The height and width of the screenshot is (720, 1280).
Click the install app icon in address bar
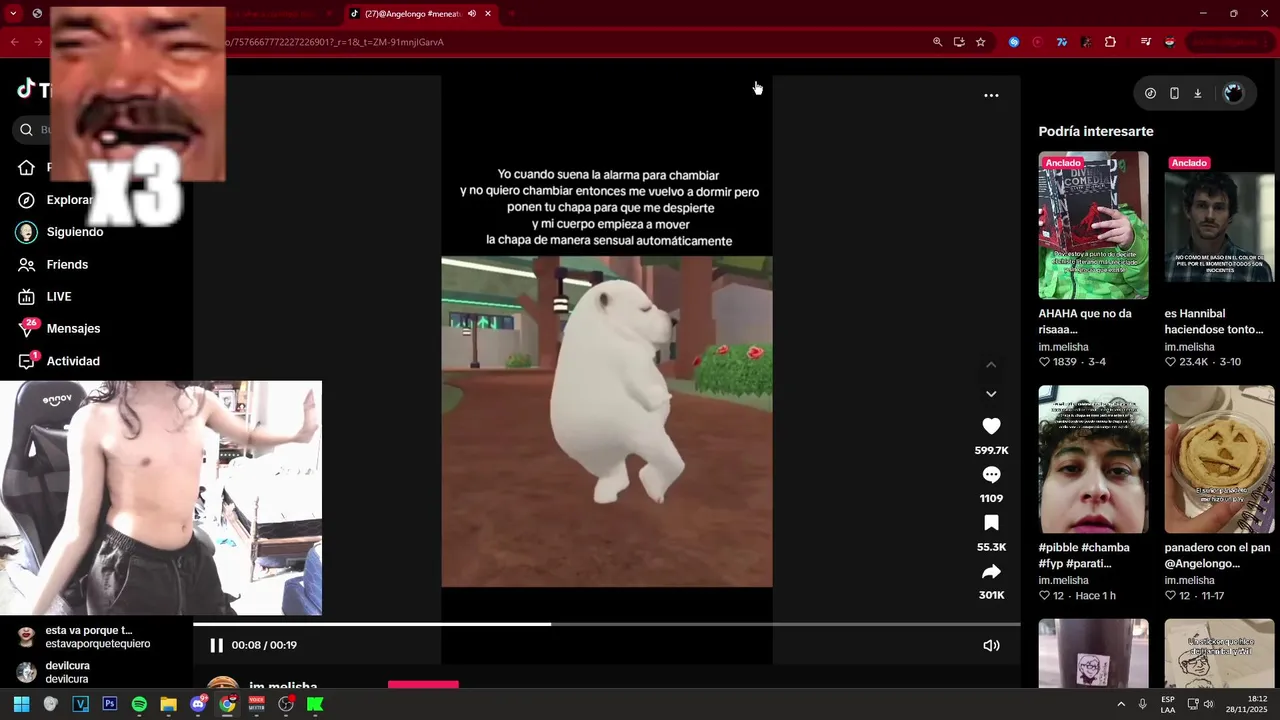(959, 42)
